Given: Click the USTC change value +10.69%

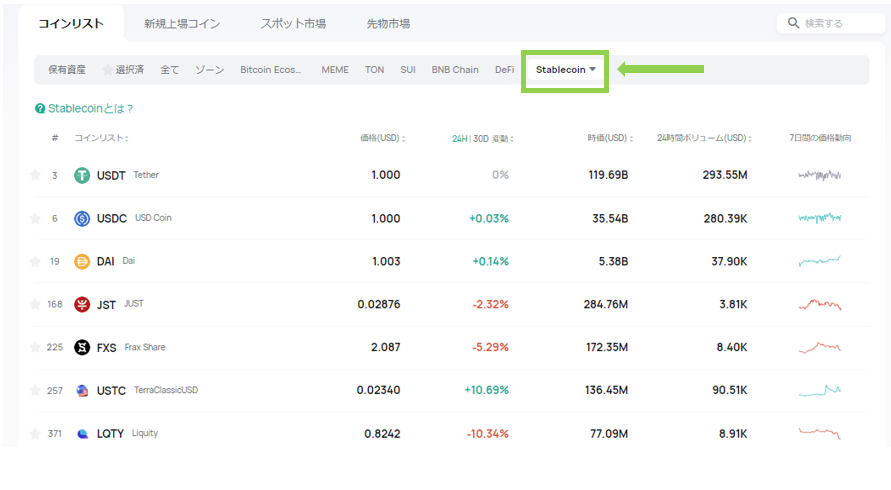Looking at the screenshot, I should (486, 391).
